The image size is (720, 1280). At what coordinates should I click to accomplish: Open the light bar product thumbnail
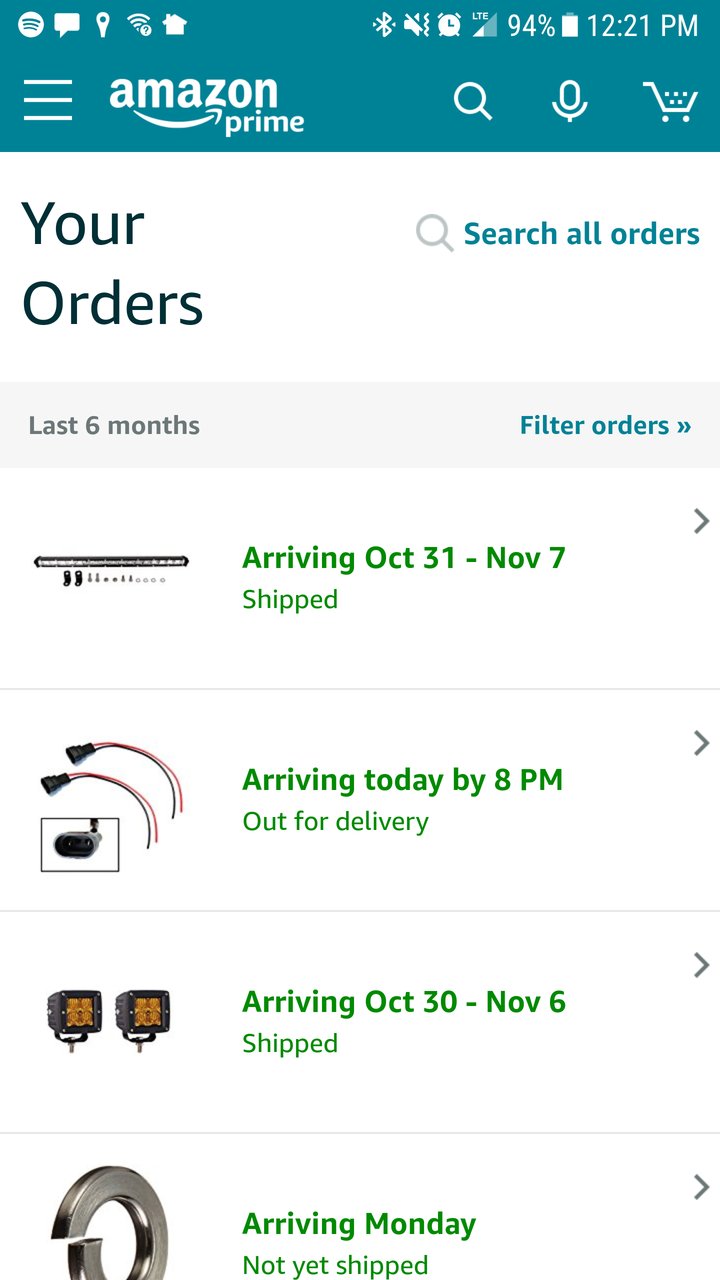111,568
